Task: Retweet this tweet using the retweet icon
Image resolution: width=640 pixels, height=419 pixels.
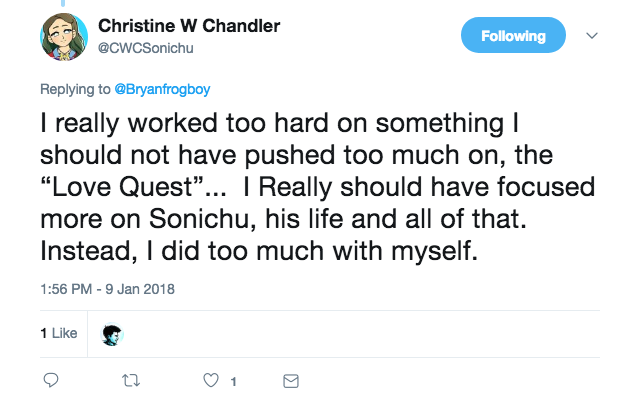Action: coord(131,381)
